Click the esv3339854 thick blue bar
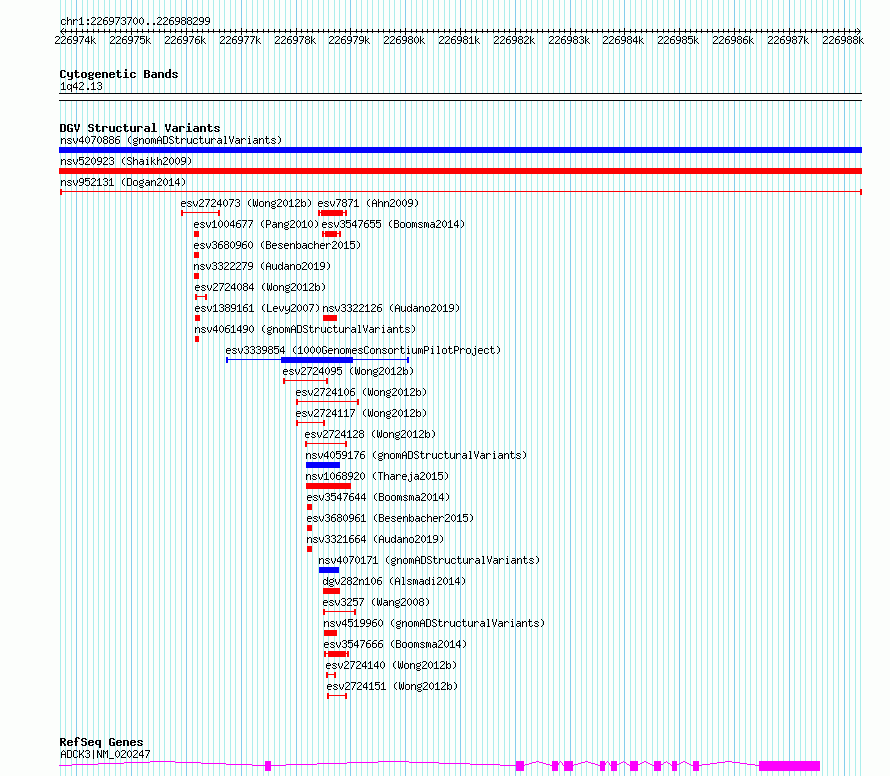Viewport: 890px width, 776px height. 317,360
